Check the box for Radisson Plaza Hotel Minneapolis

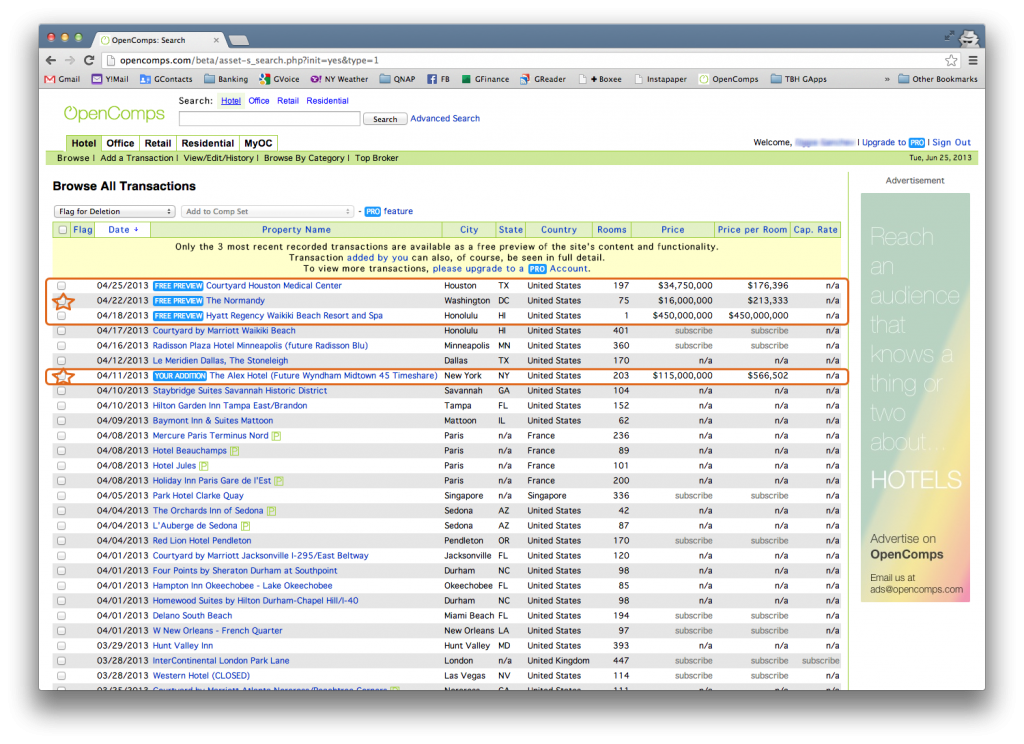tap(61, 346)
